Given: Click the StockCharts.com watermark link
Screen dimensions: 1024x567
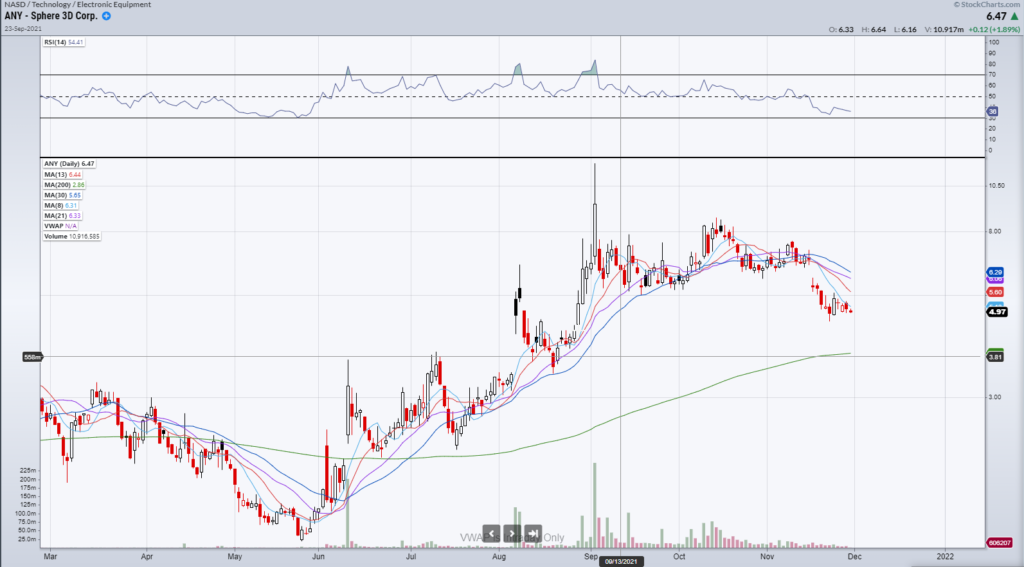Looking at the screenshot, I should 991,5.
